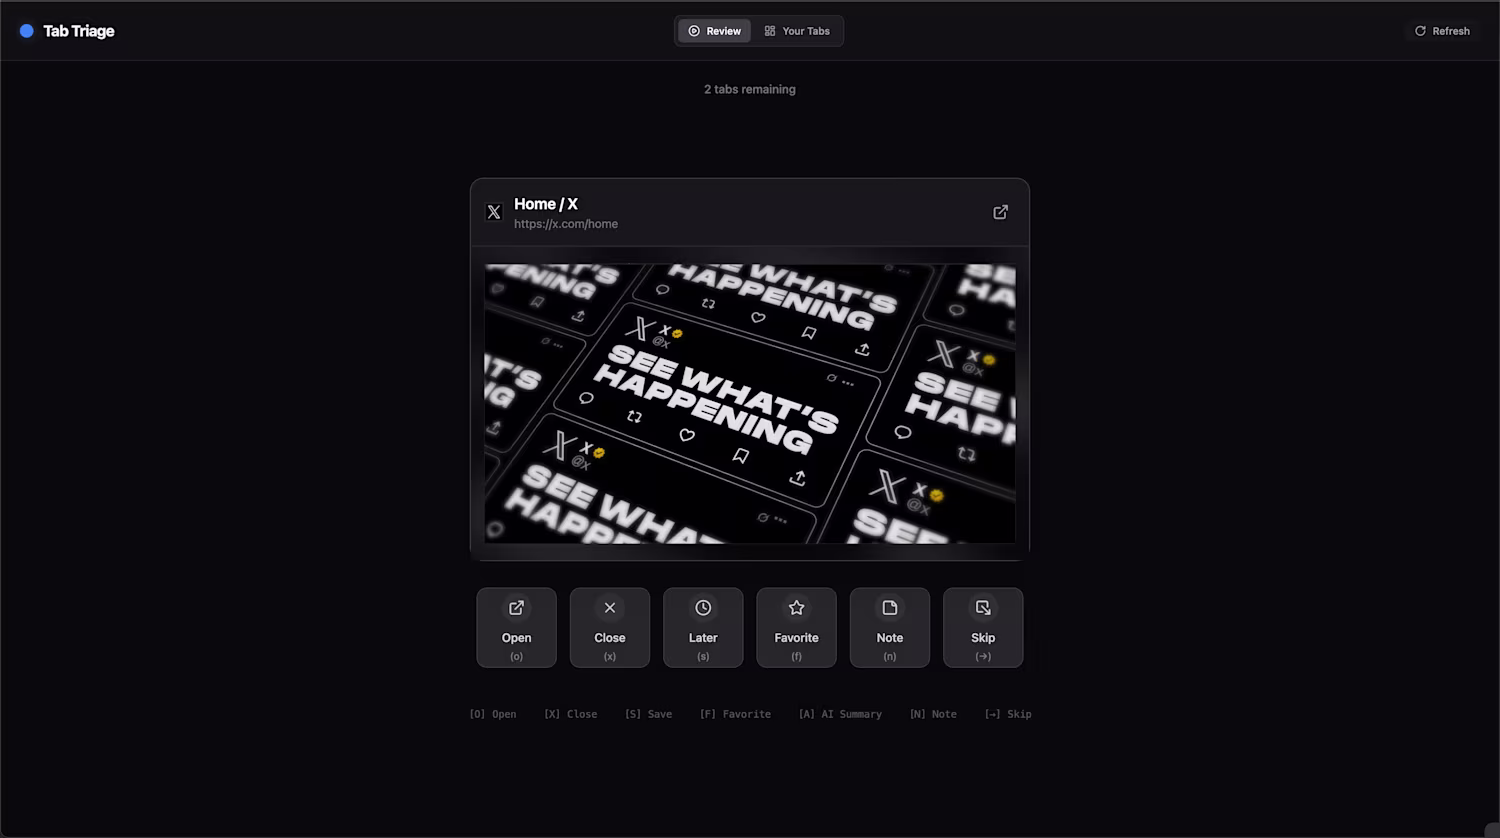Click the "[F] Favorite" shortcut hint text
Viewport: 1500px width, 838px height.
(736, 714)
